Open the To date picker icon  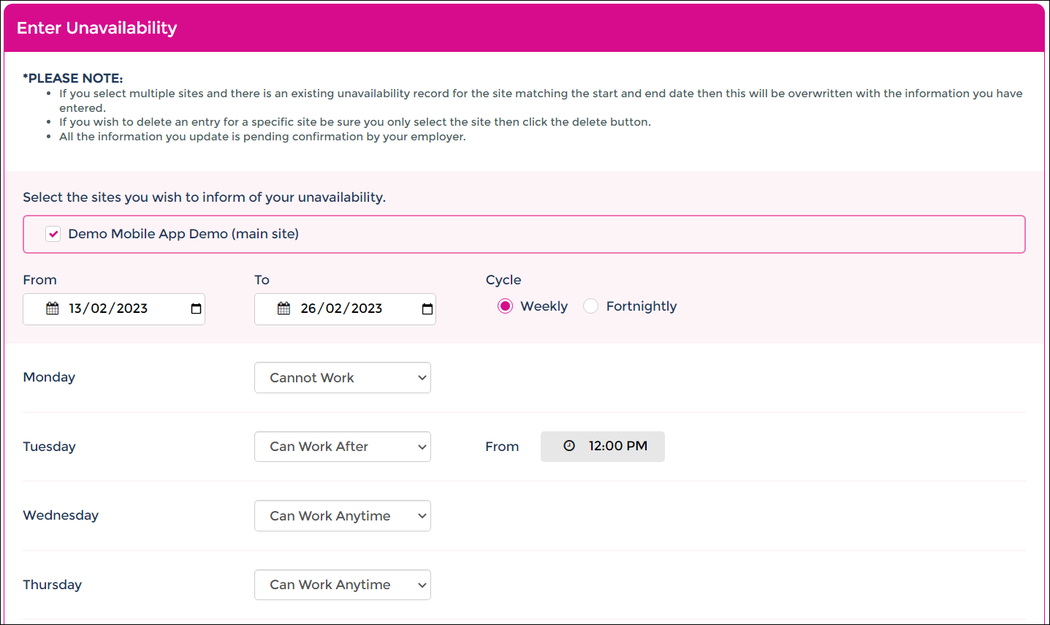pos(426,309)
